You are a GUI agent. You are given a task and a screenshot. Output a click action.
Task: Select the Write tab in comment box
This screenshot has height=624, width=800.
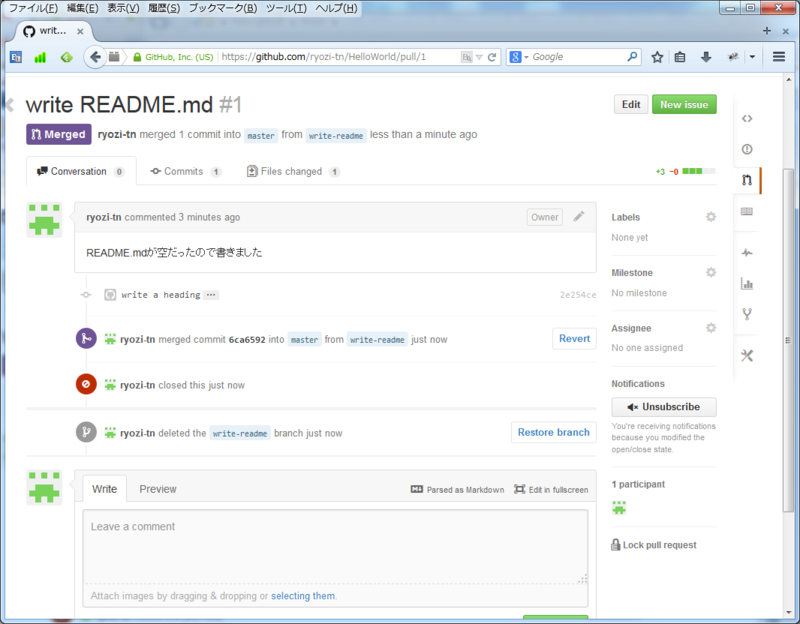tap(105, 489)
